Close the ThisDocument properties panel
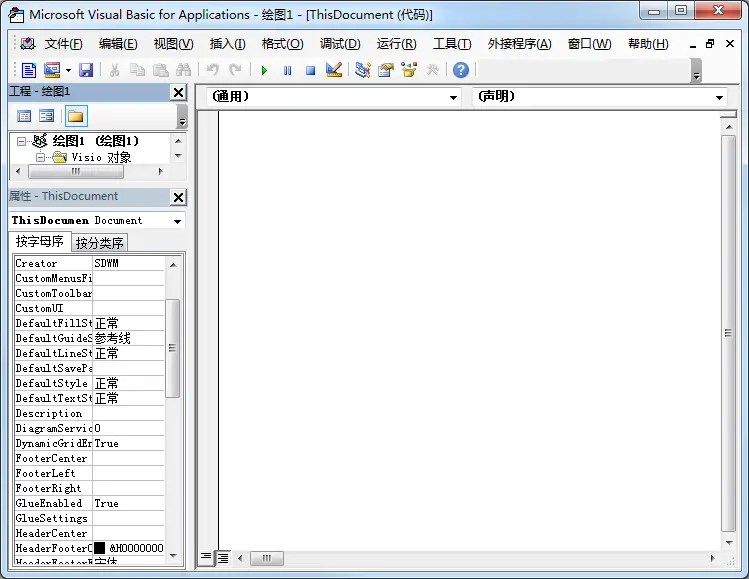 pyautogui.click(x=179, y=197)
